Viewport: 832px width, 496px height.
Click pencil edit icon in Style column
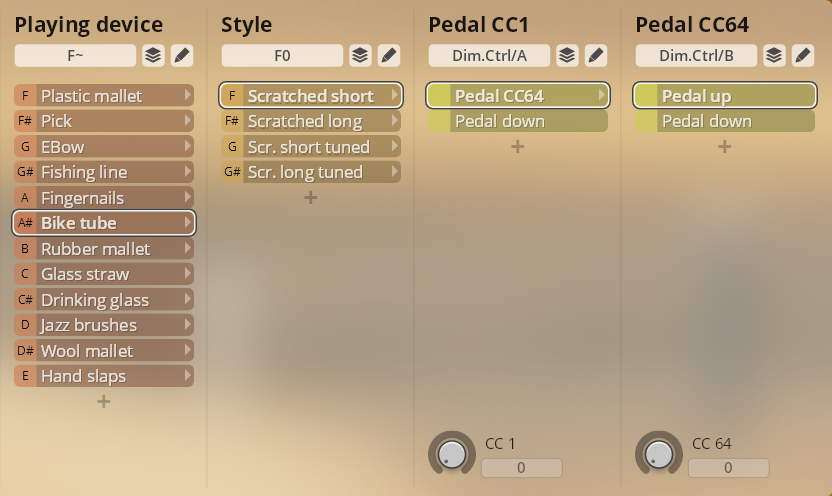pyautogui.click(x=388, y=56)
